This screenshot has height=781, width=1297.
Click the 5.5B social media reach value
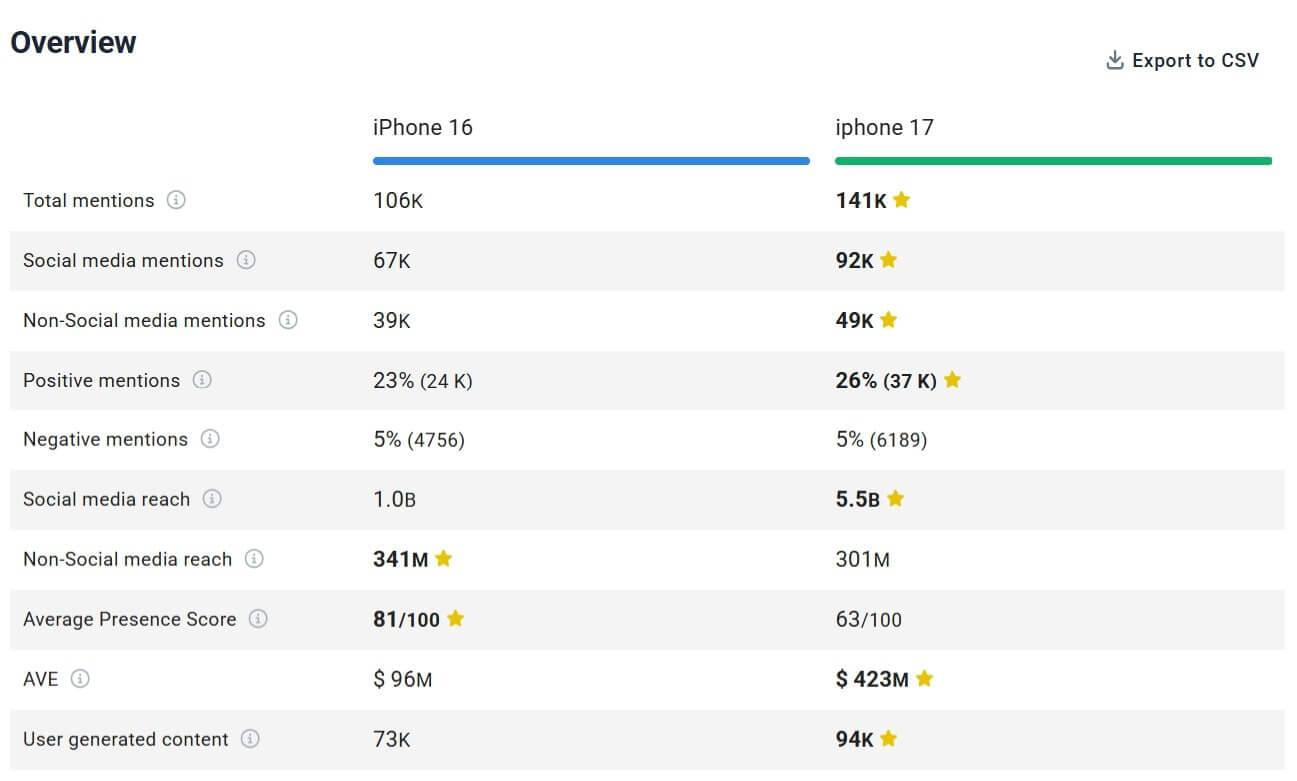tap(858, 499)
